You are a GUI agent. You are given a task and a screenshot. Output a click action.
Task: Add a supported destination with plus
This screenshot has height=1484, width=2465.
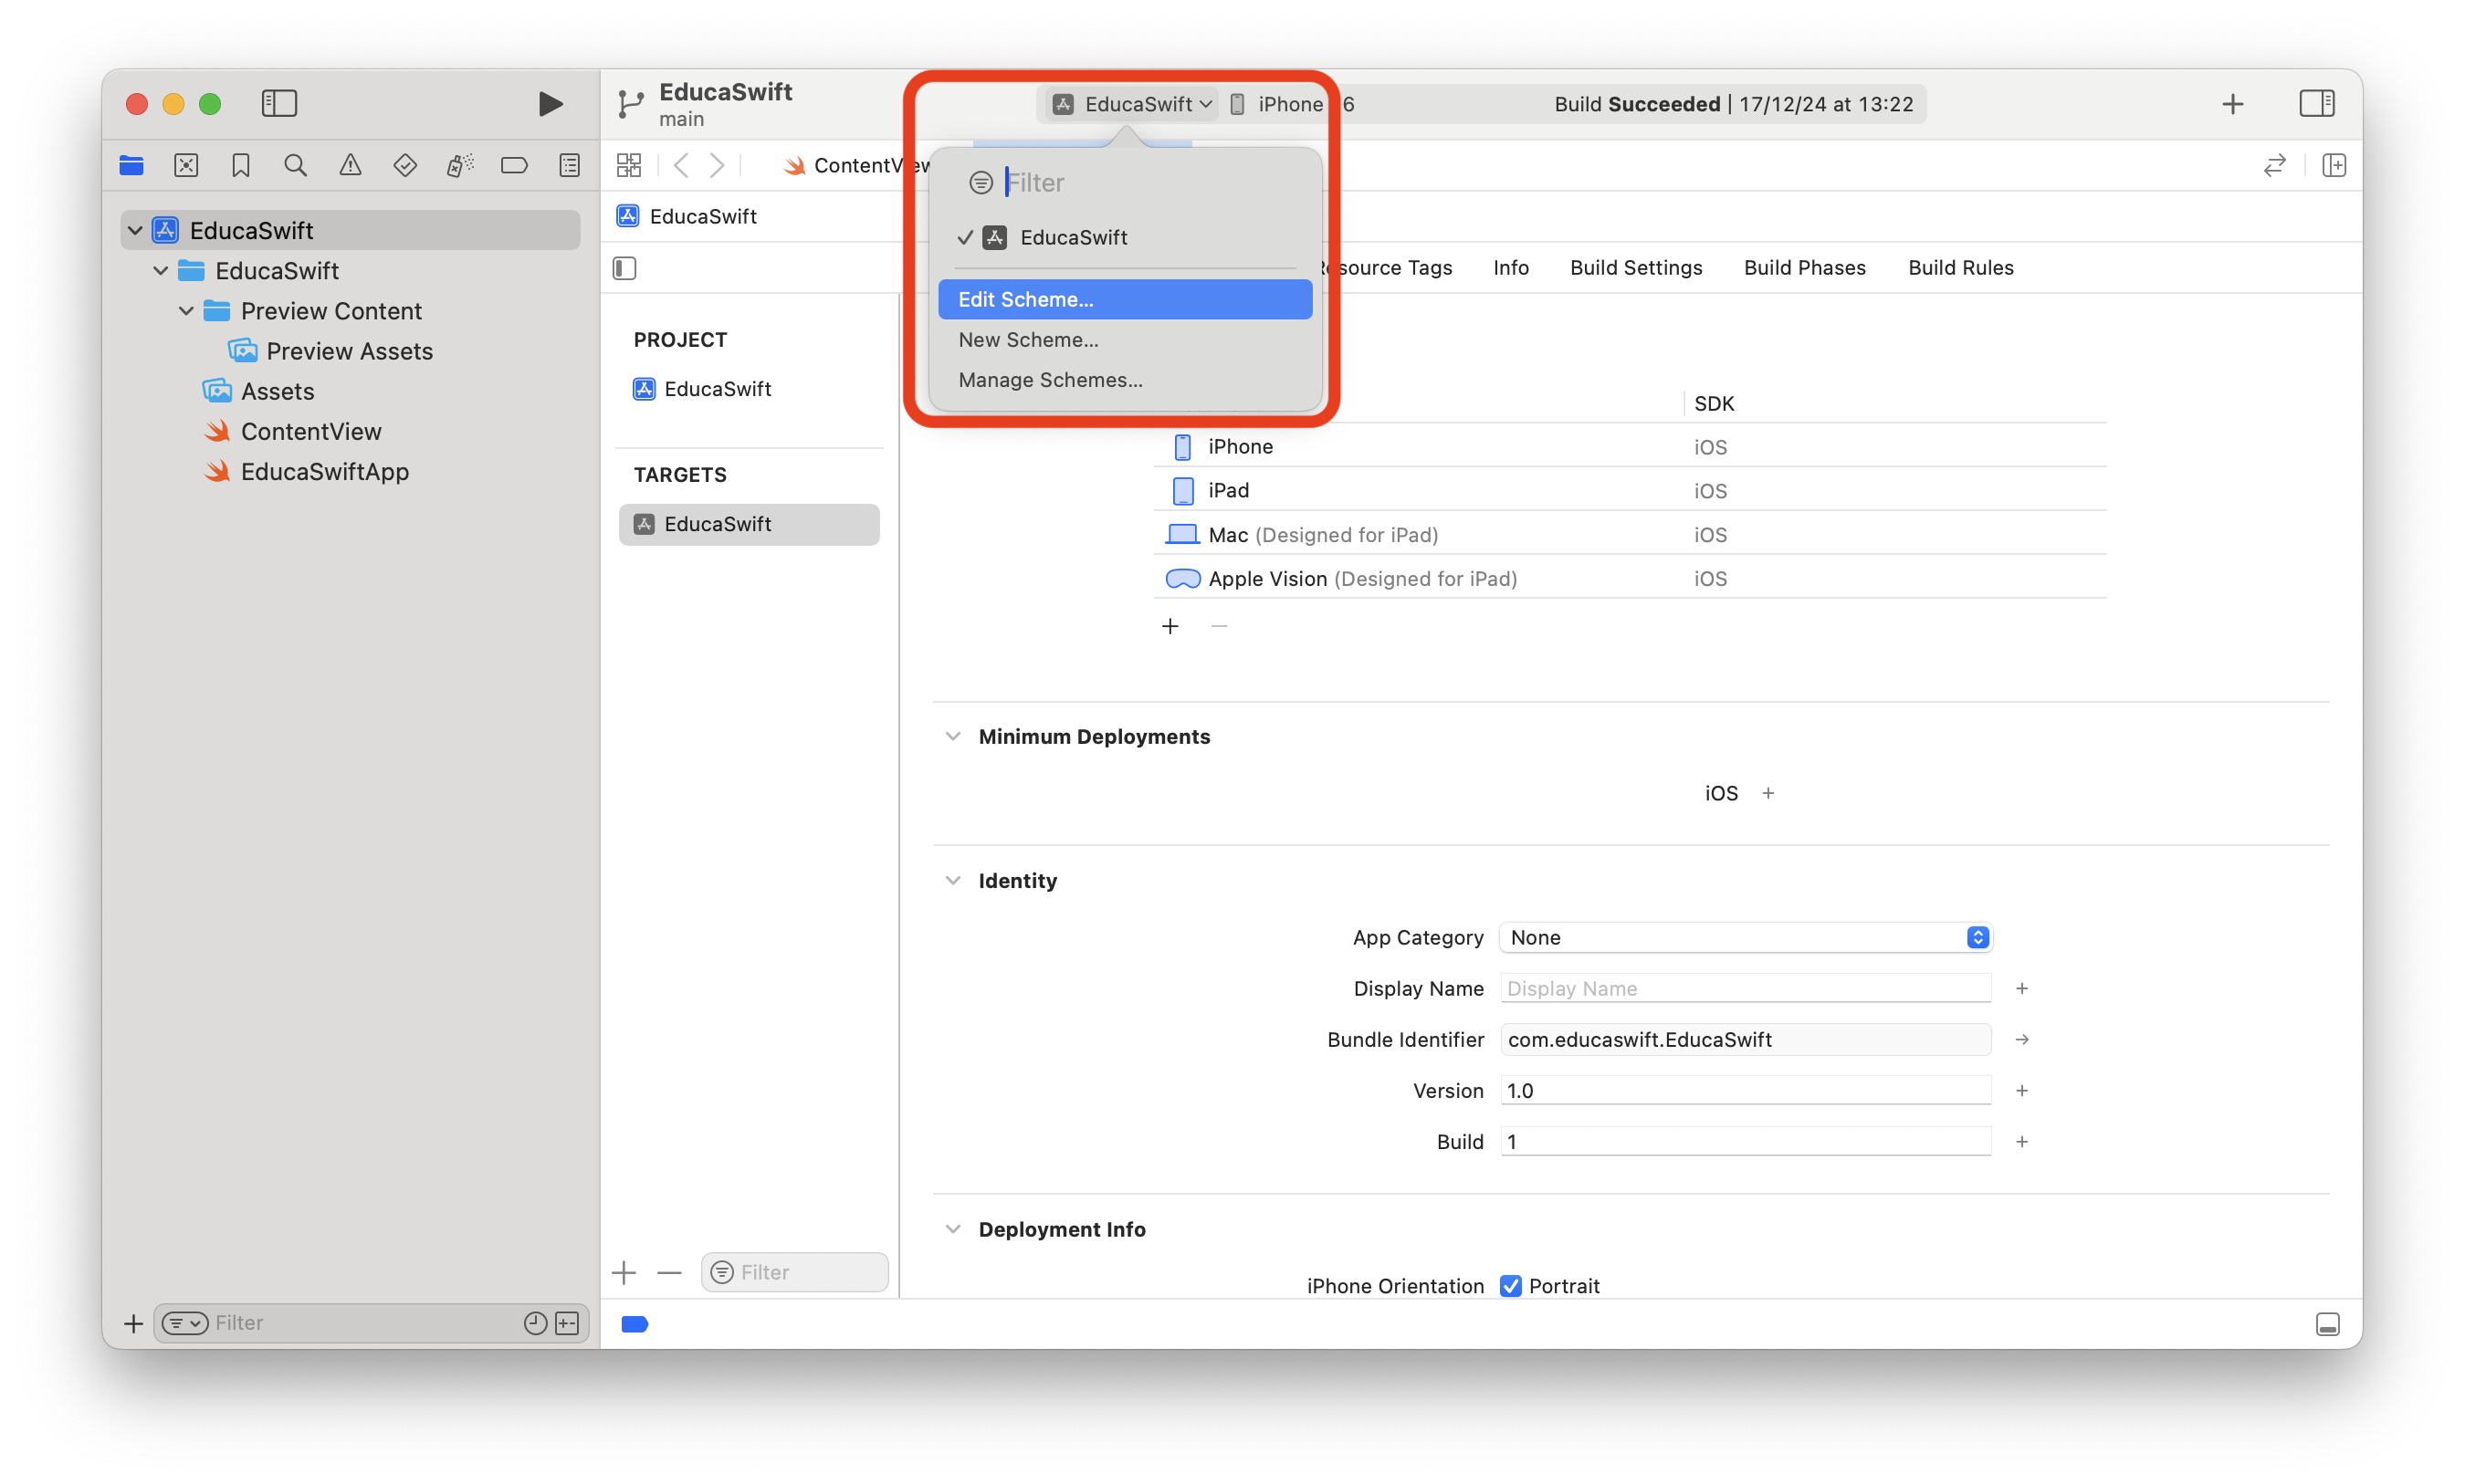(x=1170, y=626)
